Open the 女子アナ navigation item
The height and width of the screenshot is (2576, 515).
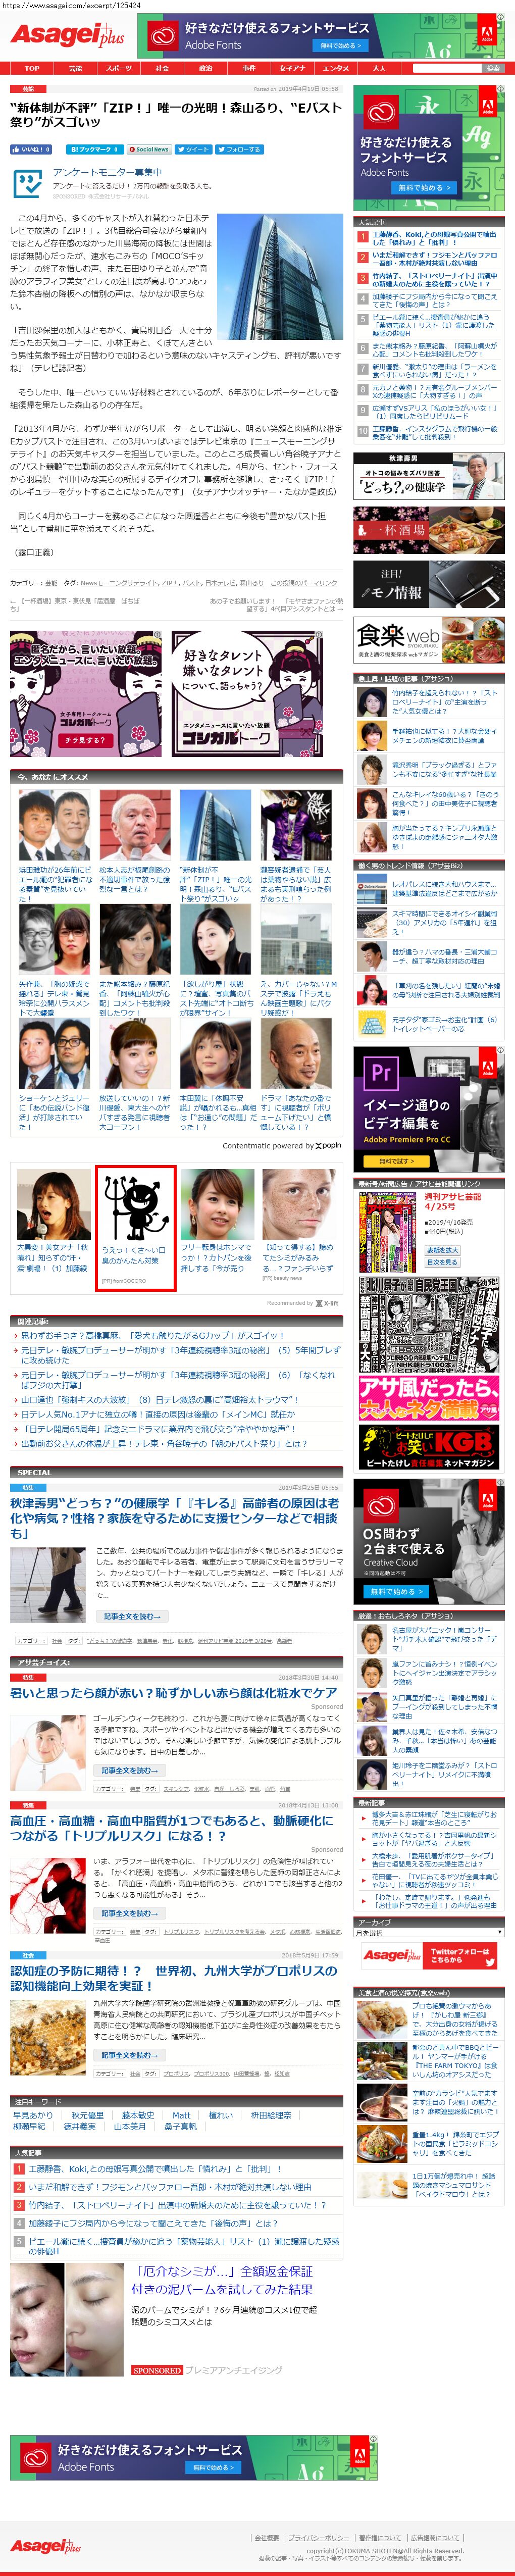tap(292, 68)
